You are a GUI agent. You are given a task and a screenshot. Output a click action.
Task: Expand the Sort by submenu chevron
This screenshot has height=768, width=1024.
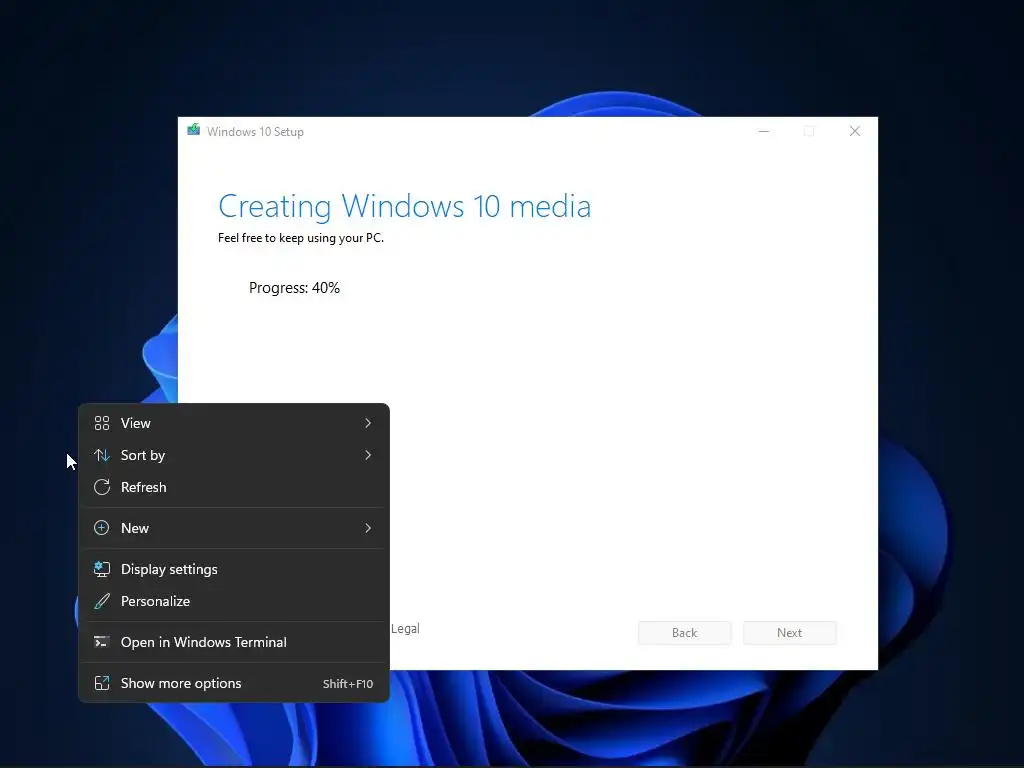click(368, 455)
